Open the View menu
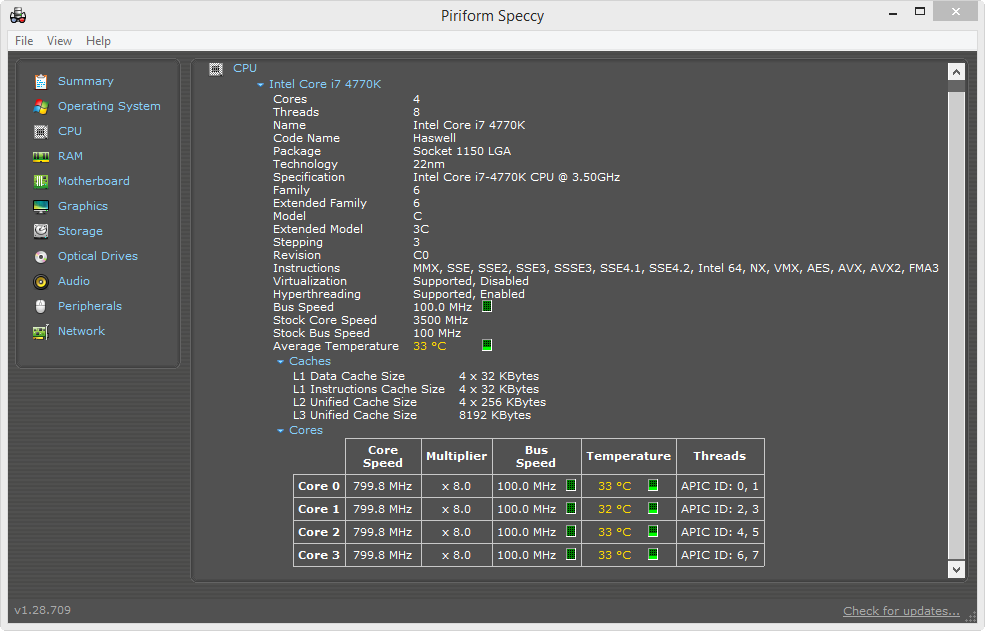 pos(59,41)
